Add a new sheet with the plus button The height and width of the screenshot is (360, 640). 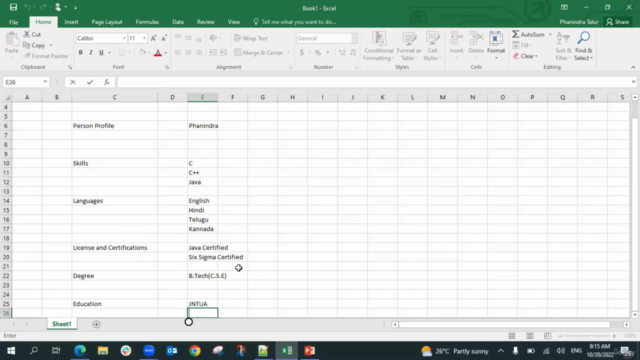pos(96,324)
